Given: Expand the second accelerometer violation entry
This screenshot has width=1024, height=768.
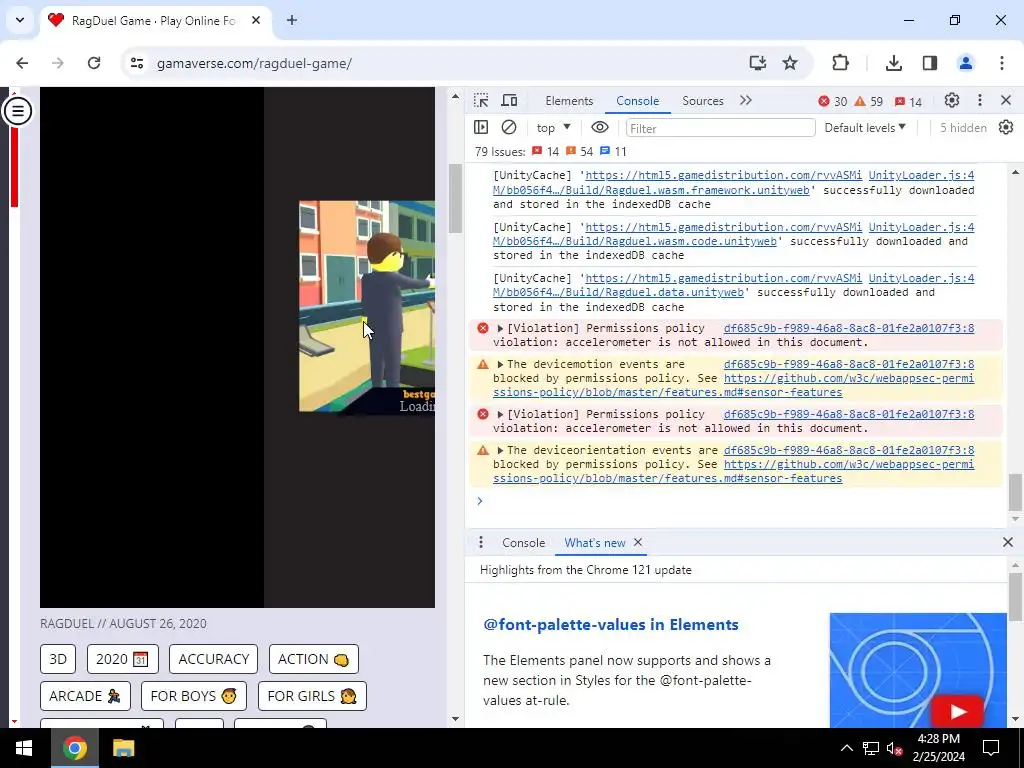Looking at the screenshot, I should pos(500,415).
